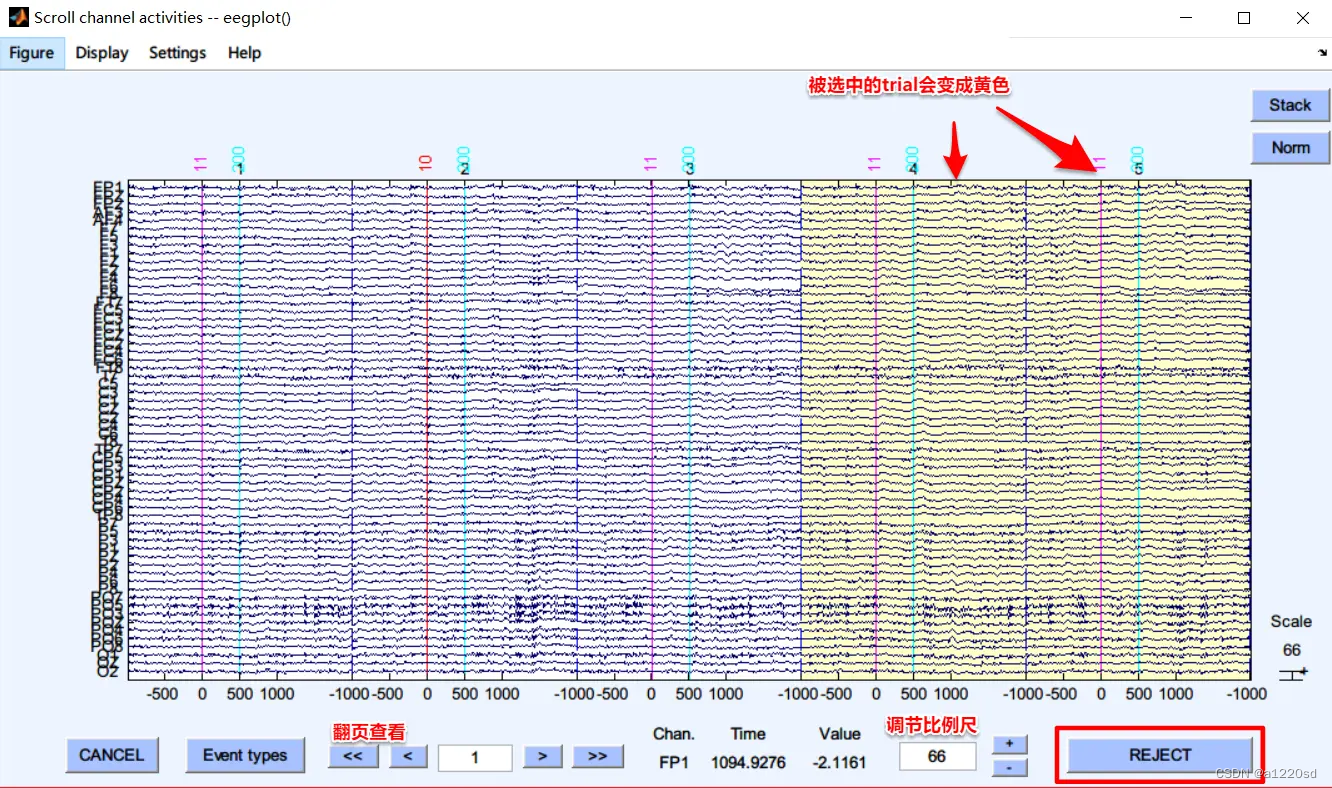The image size is (1332, 788).
Task: Select trial 1 in the EEG plot
Action: click(x=240, y=430)
